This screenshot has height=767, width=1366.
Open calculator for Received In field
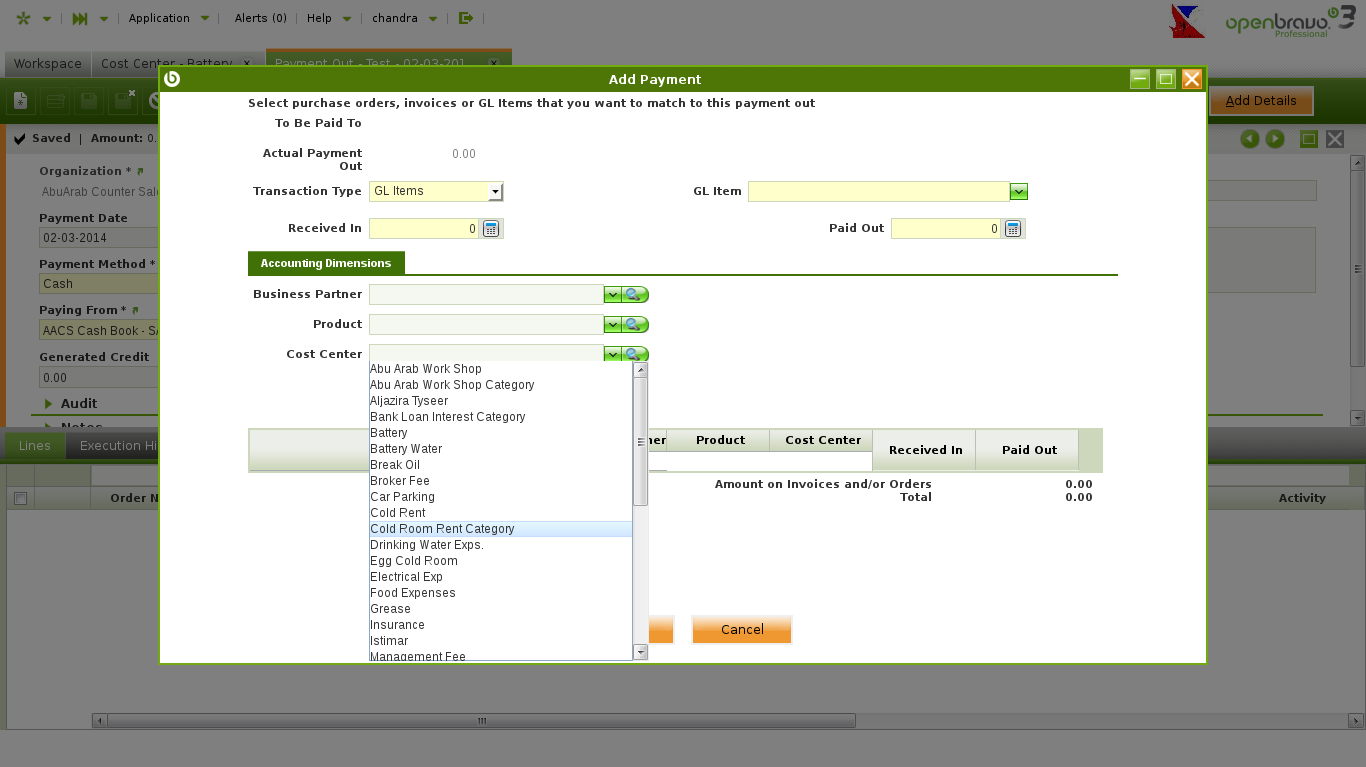491,229
